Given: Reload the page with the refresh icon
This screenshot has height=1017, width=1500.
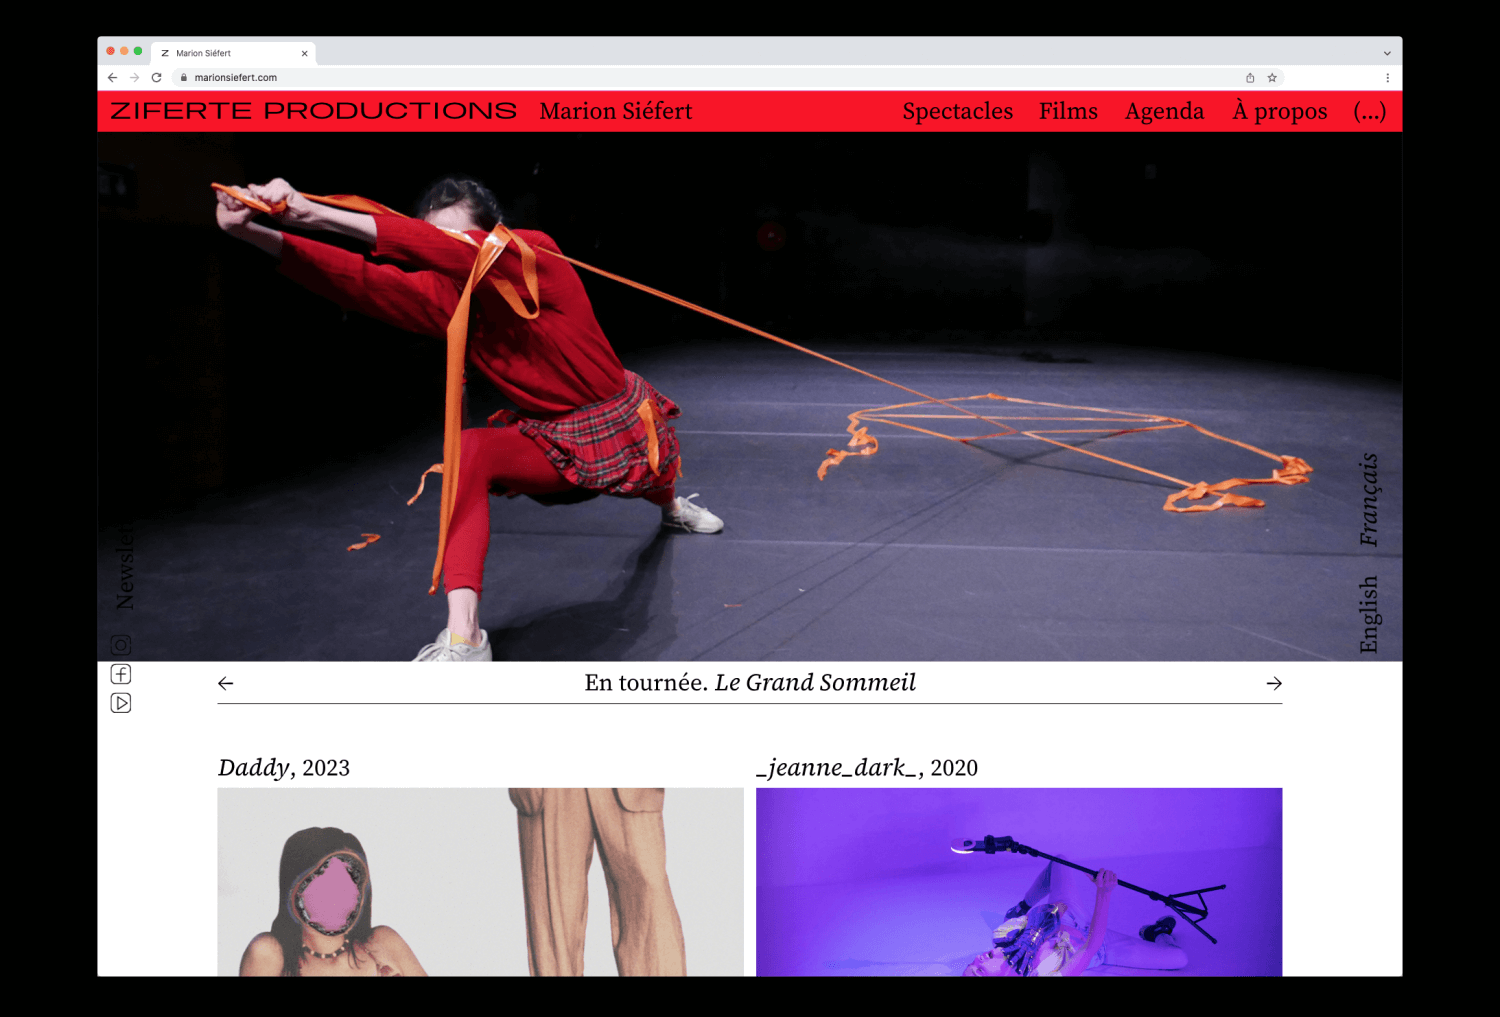Looking at the screenshot, I should tap(157, 77).
